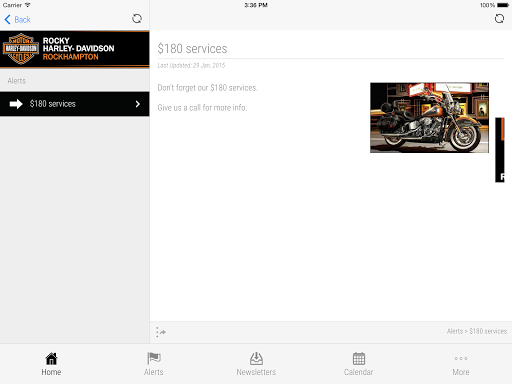Screen dimensions: 512x384
Task: Open the share options icon
Action: click(161, 332)
